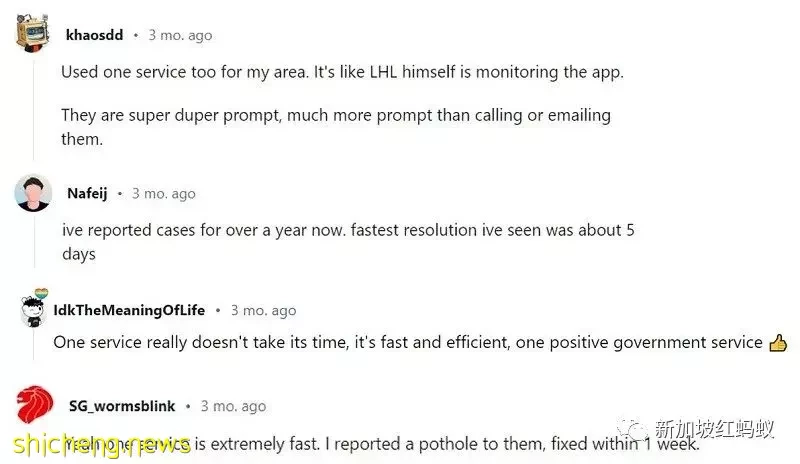Click the 新加坡红蚂蚁 watermark label
Screen dimensions: 800x464
[714, 429]
